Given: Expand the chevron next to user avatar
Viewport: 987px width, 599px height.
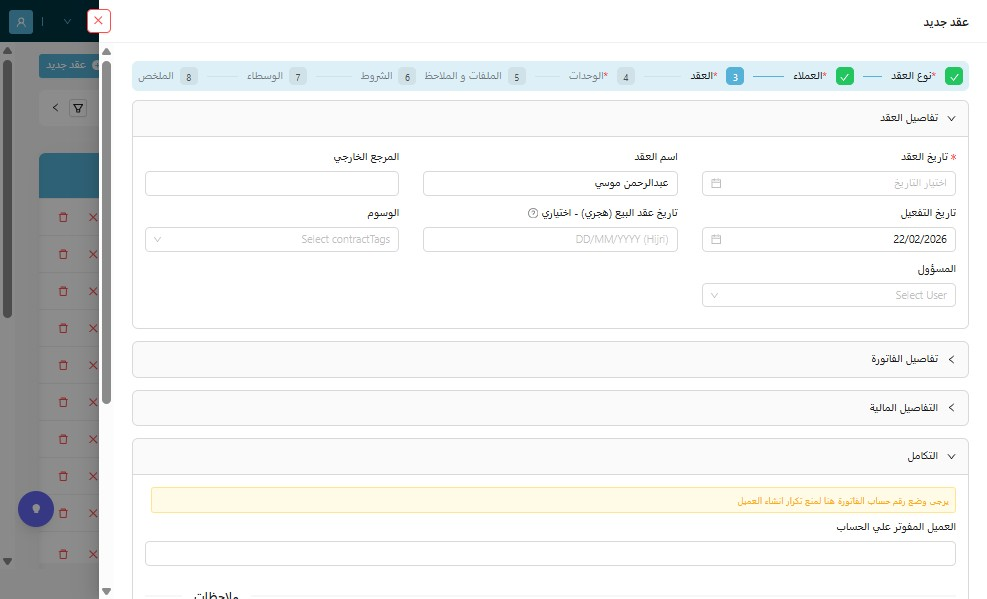Looking at the screenshot, I should click(x=67, y=21).
